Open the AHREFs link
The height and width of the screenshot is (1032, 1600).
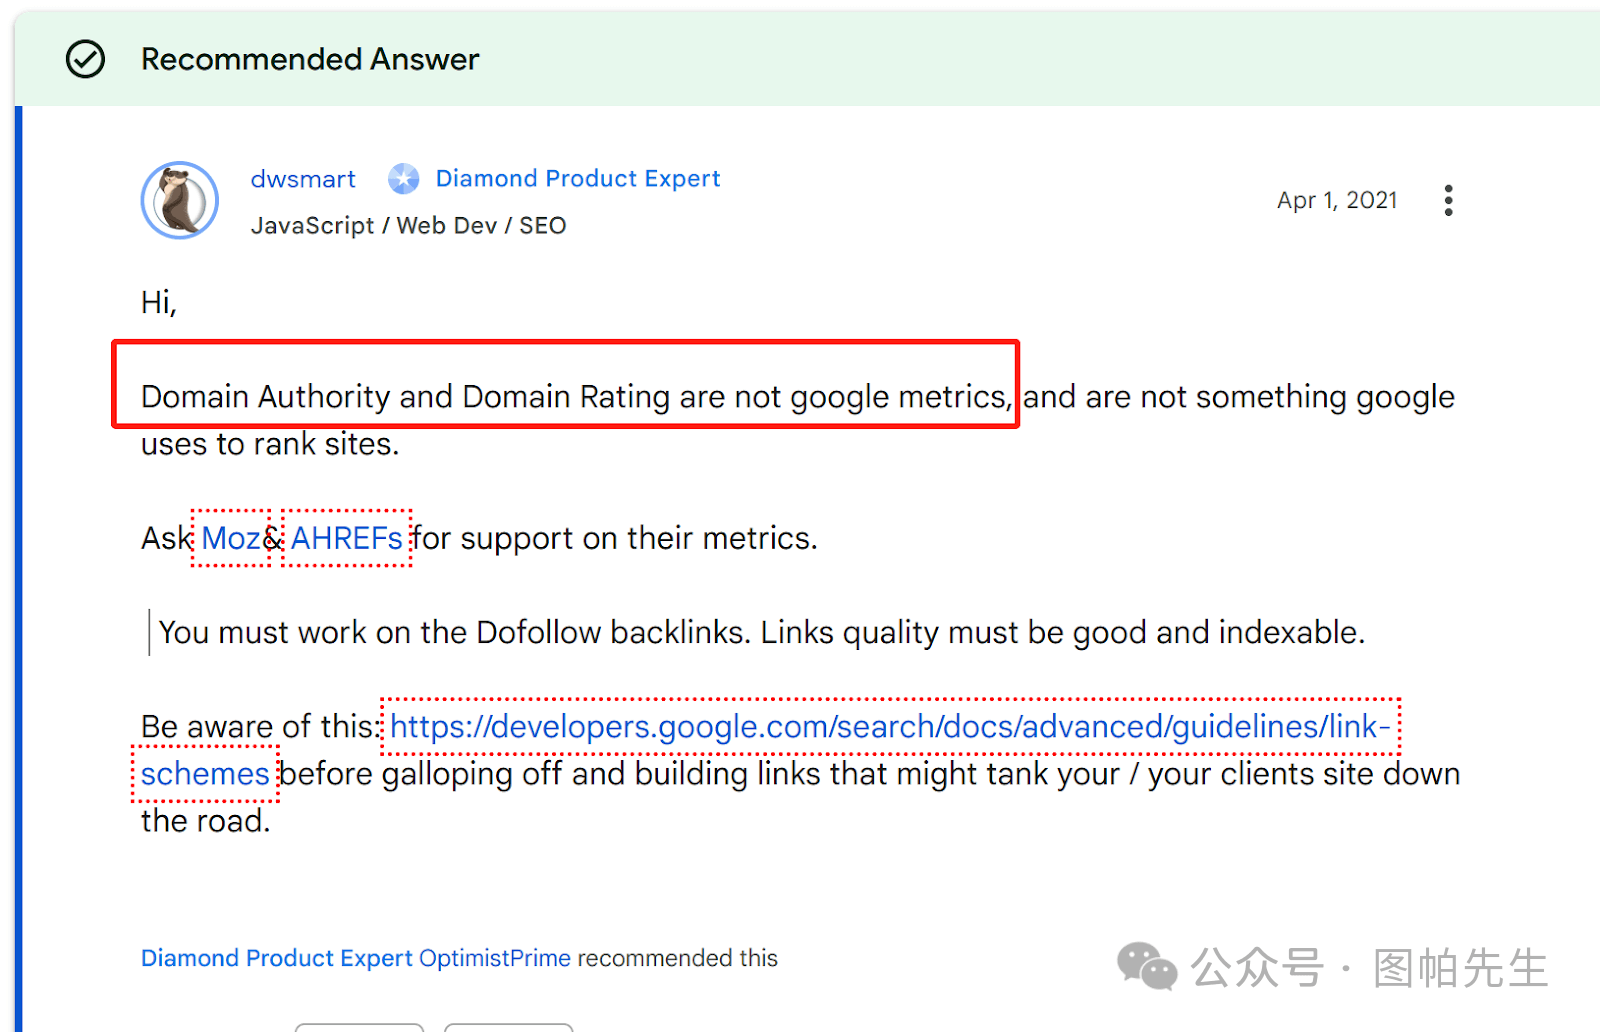click(346, 538)
